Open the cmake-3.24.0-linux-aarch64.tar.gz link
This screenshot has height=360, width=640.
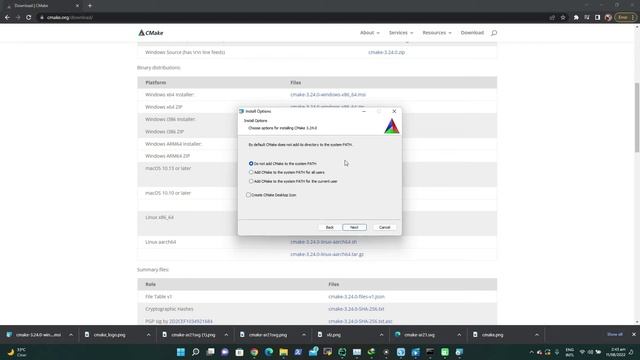tap(327, 254)
